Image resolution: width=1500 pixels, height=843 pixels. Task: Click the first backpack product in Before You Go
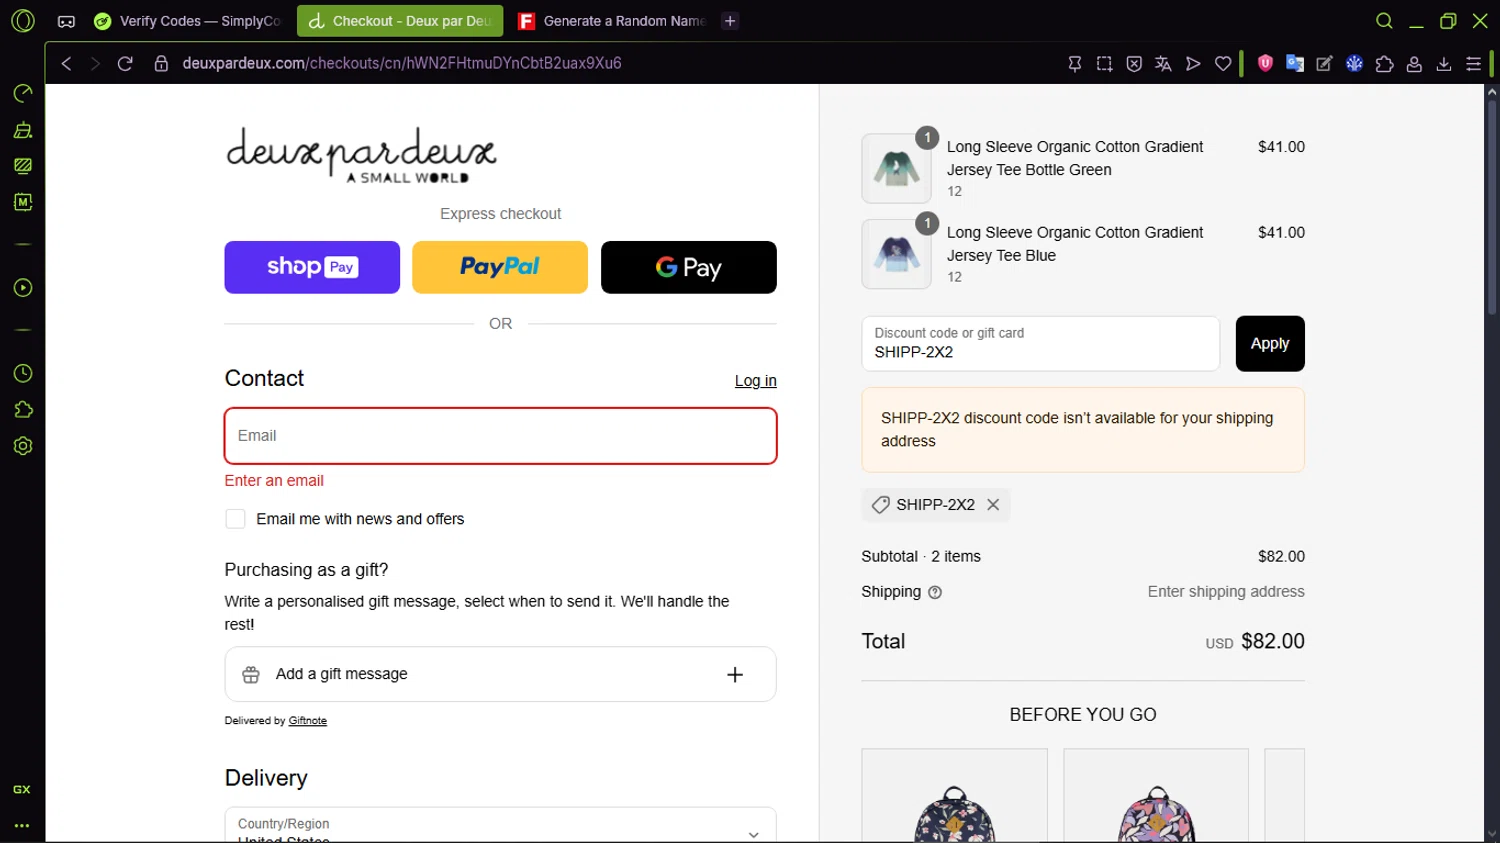[954, 796]
